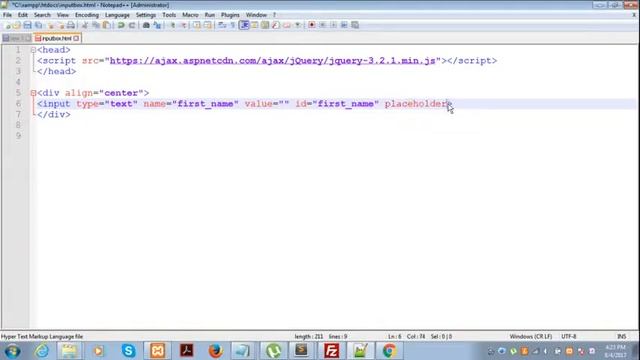The image size is (640, 360).
Task: Click the Save All toolbar icon
Action: coord(39,25)
